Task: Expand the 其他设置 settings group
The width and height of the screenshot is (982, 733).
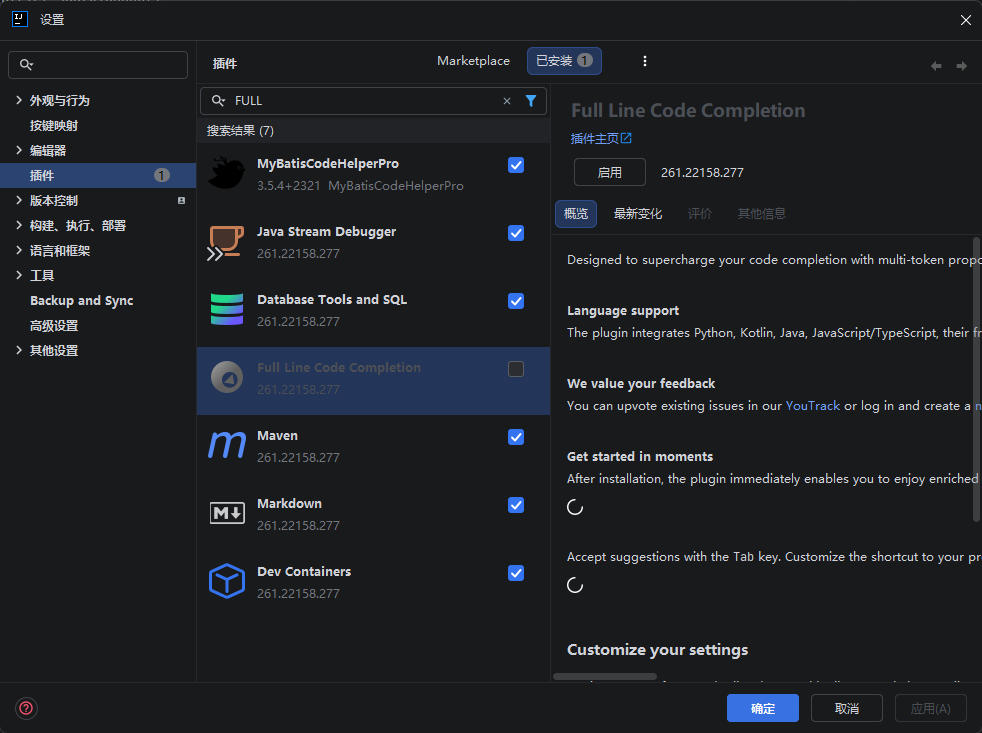Action: click(x=19, y=351)
